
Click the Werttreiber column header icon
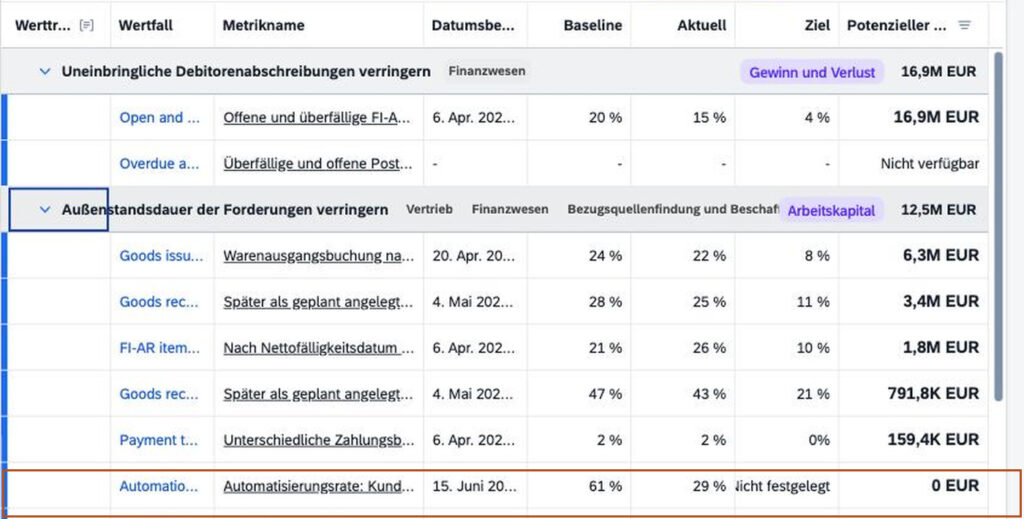click(86, 25)
